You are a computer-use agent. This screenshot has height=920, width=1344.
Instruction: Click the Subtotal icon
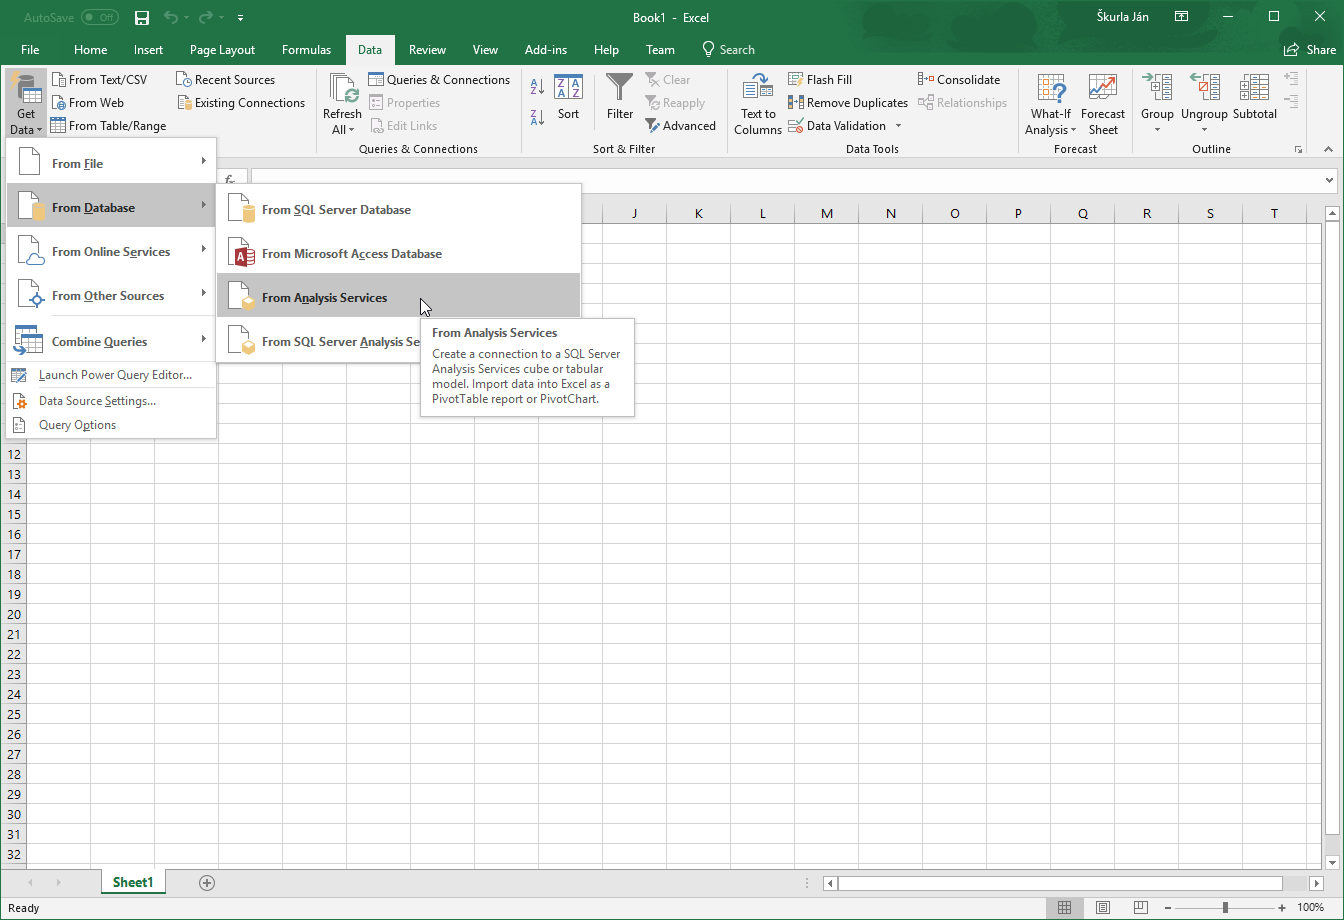(x=1254, y=90)
